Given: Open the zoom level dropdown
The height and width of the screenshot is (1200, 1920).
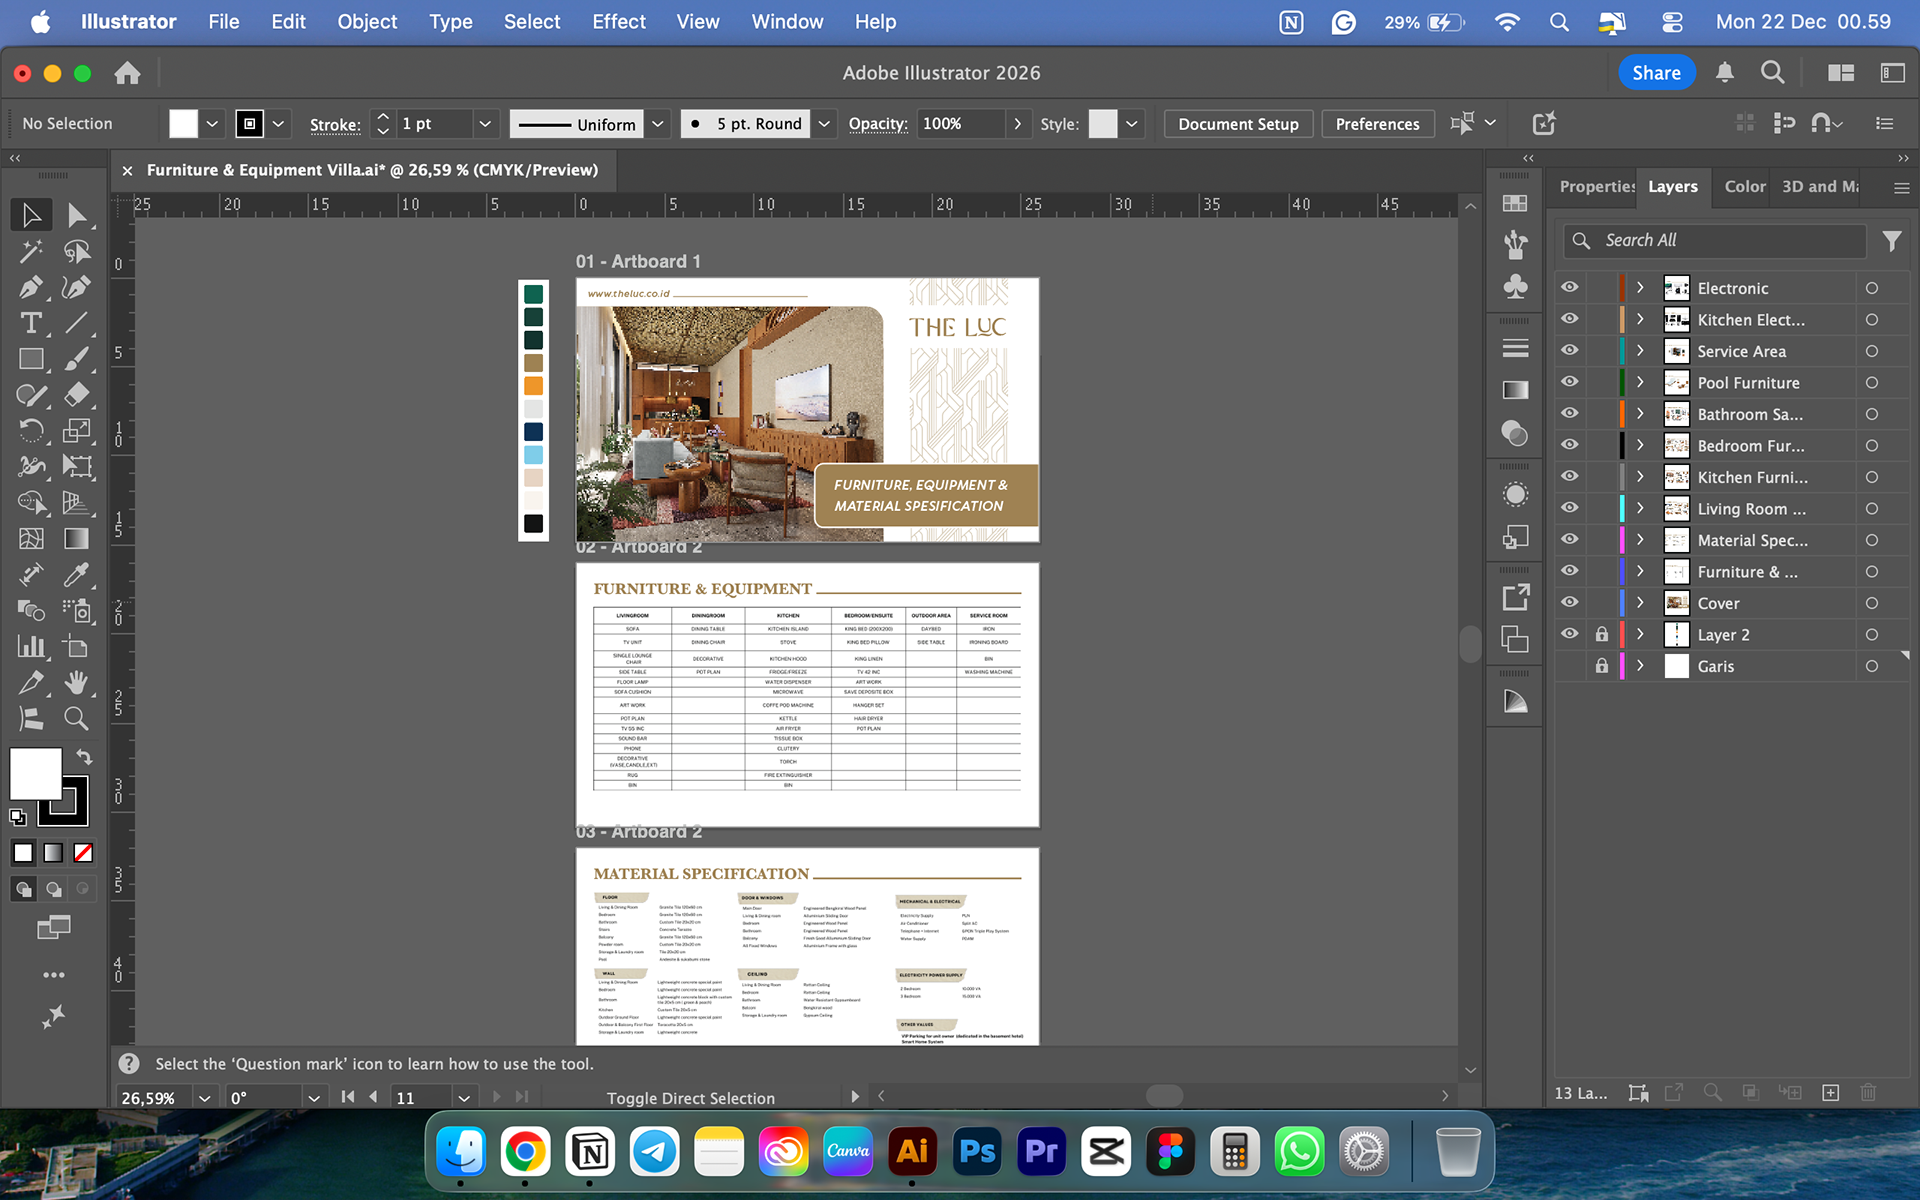Looking at the screenshot, I should (204, 1098).
